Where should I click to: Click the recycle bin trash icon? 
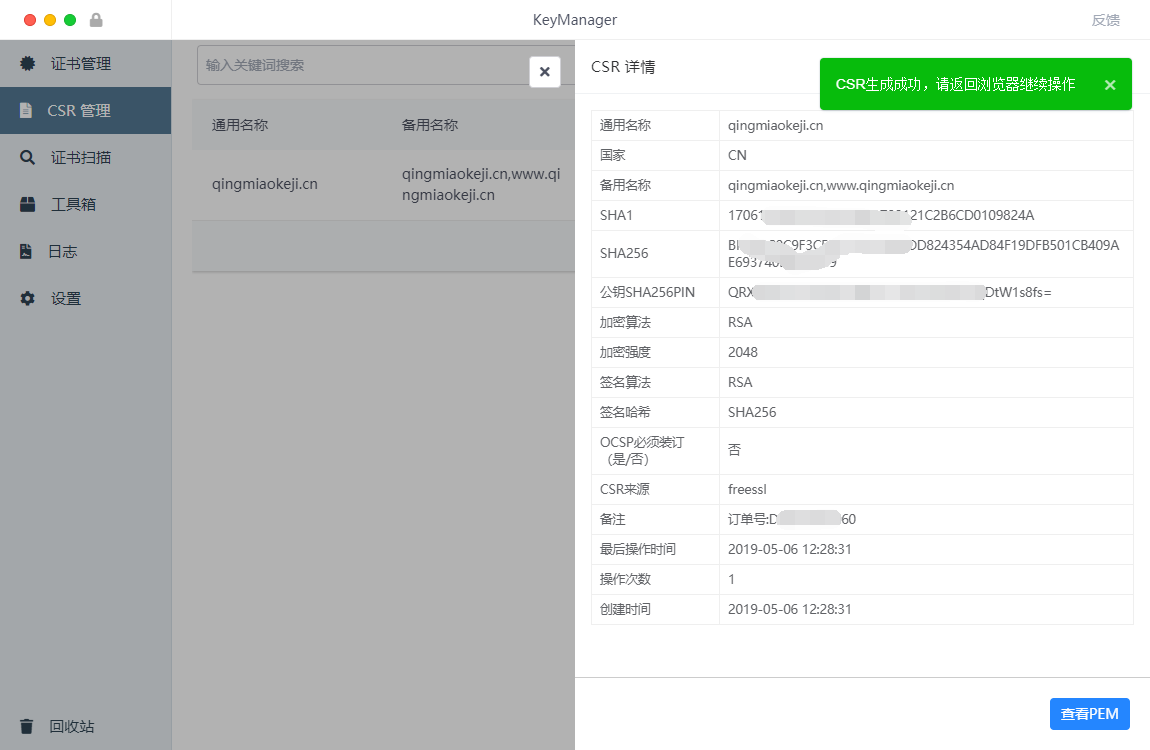(27, 727)
